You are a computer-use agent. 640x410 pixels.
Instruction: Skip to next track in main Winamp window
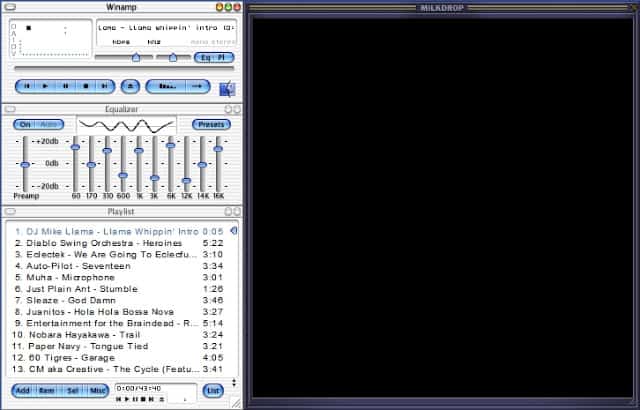pyautogui.click(x=104, y=86)
